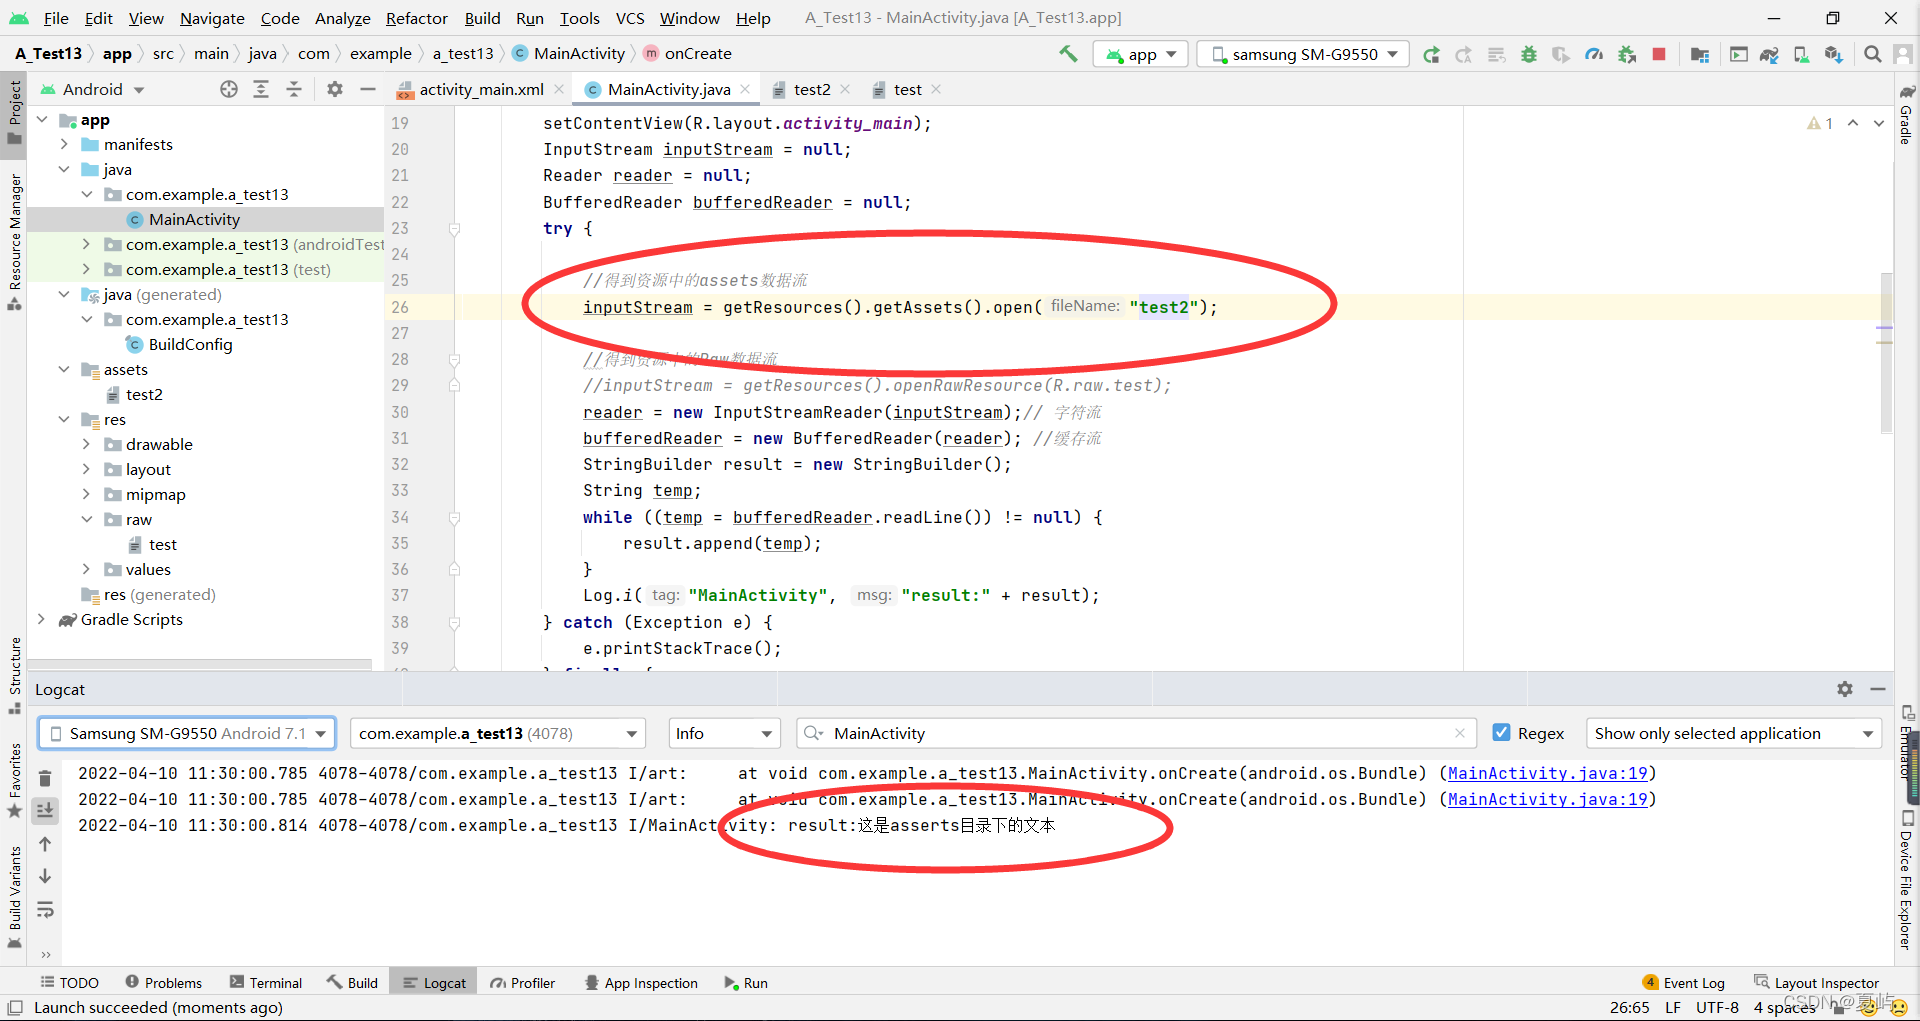
Task: Open com.example.a_test13 process dropdown
Action: [x=497, y=733]
